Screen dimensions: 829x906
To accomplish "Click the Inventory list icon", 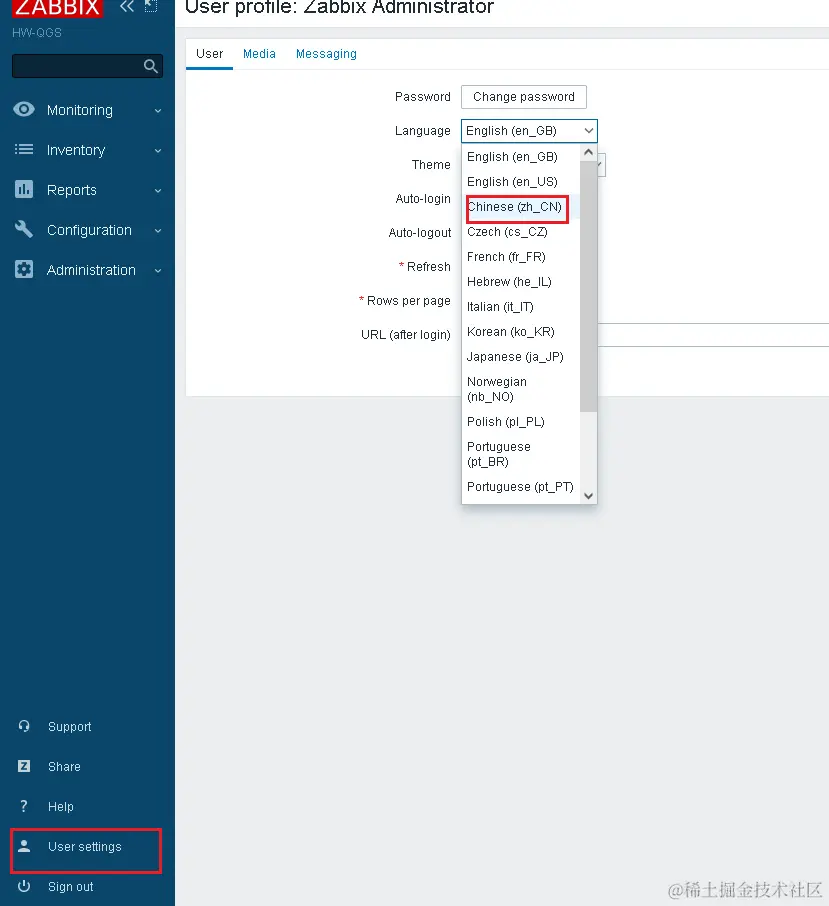I will click(24, 149).
